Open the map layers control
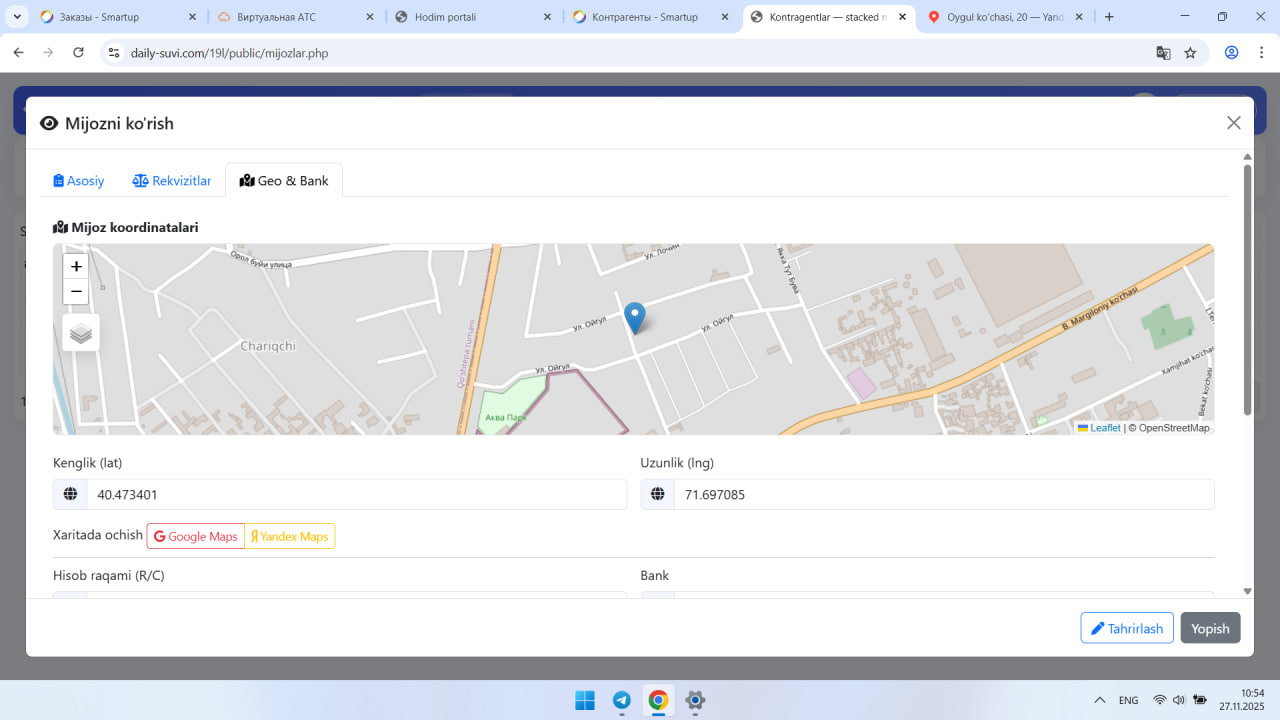 pos(81,333)
